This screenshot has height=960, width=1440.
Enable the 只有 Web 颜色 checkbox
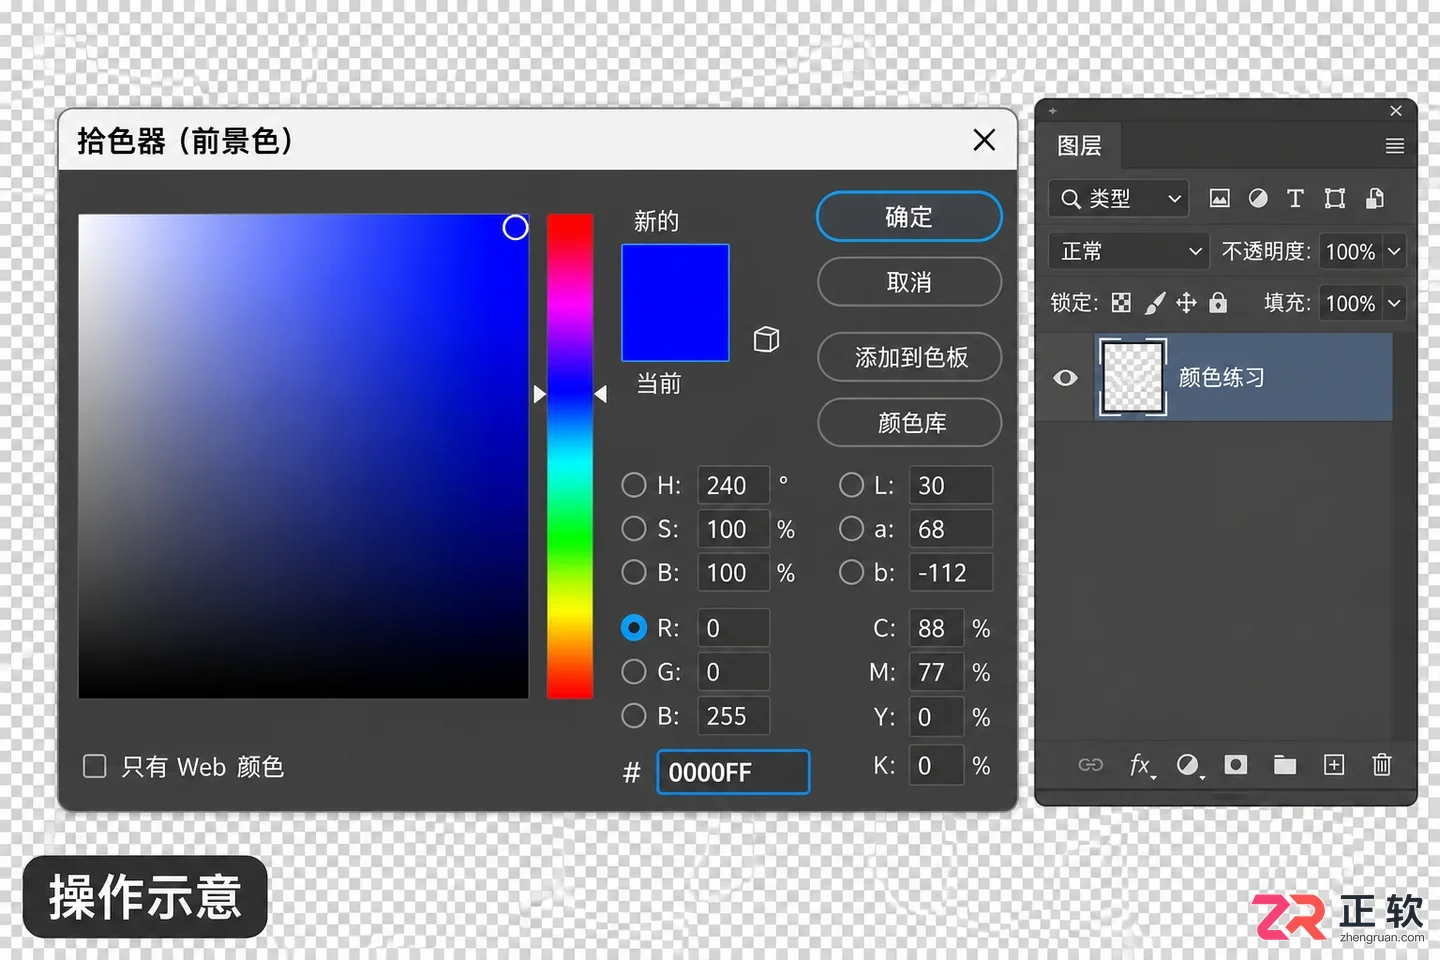pos(95,766)
